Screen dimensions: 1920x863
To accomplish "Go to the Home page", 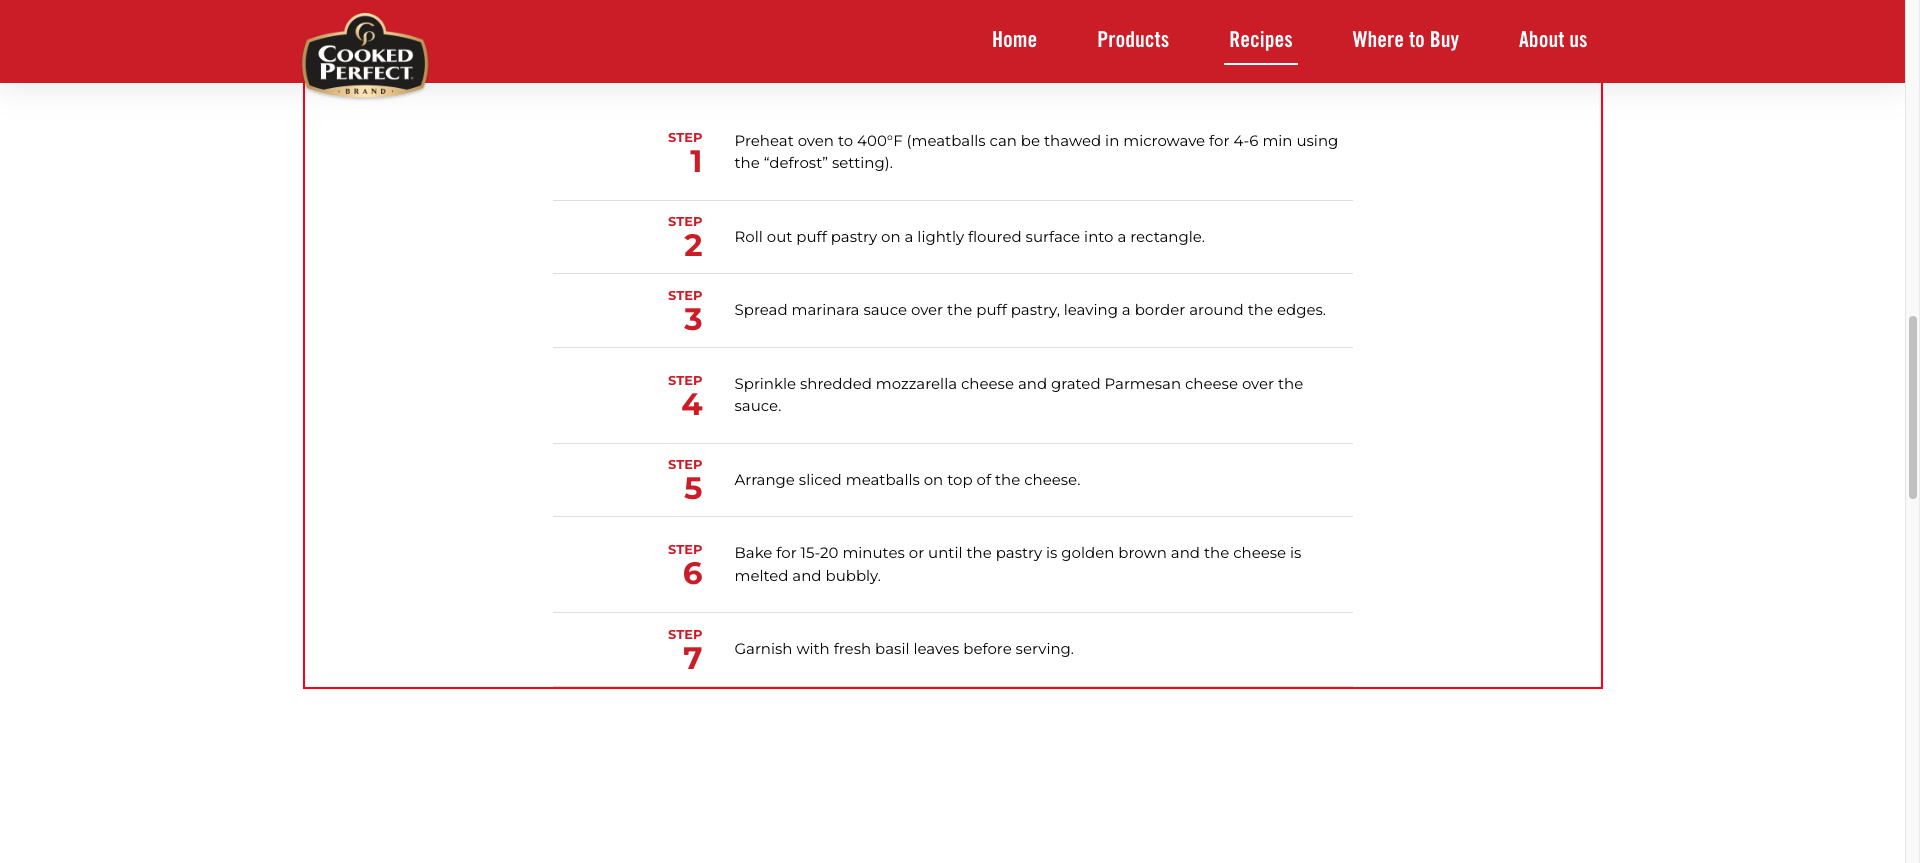I will pyautogui.click(x=1014, y=40).
